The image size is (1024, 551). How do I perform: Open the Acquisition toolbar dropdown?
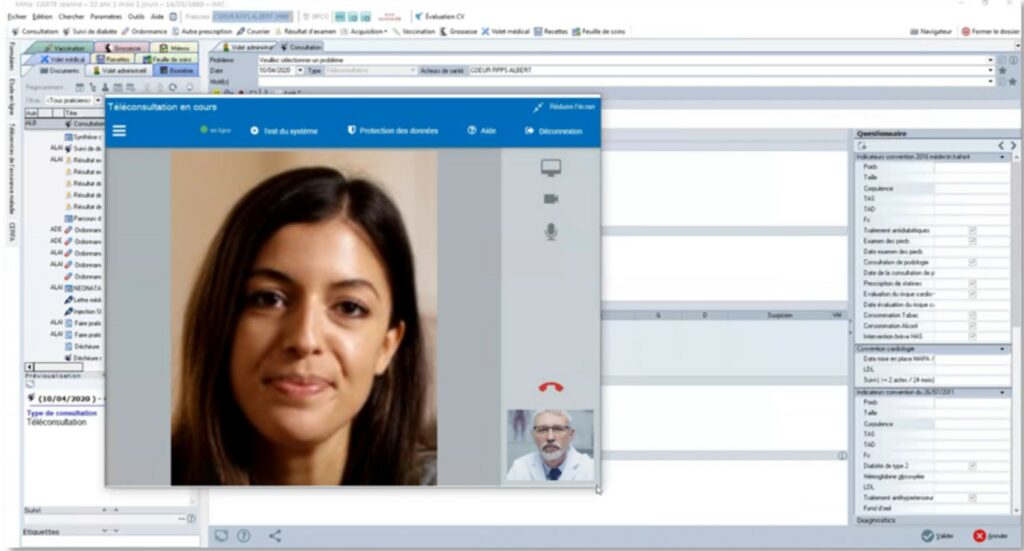pyautogui.click(x=364, y=31)
